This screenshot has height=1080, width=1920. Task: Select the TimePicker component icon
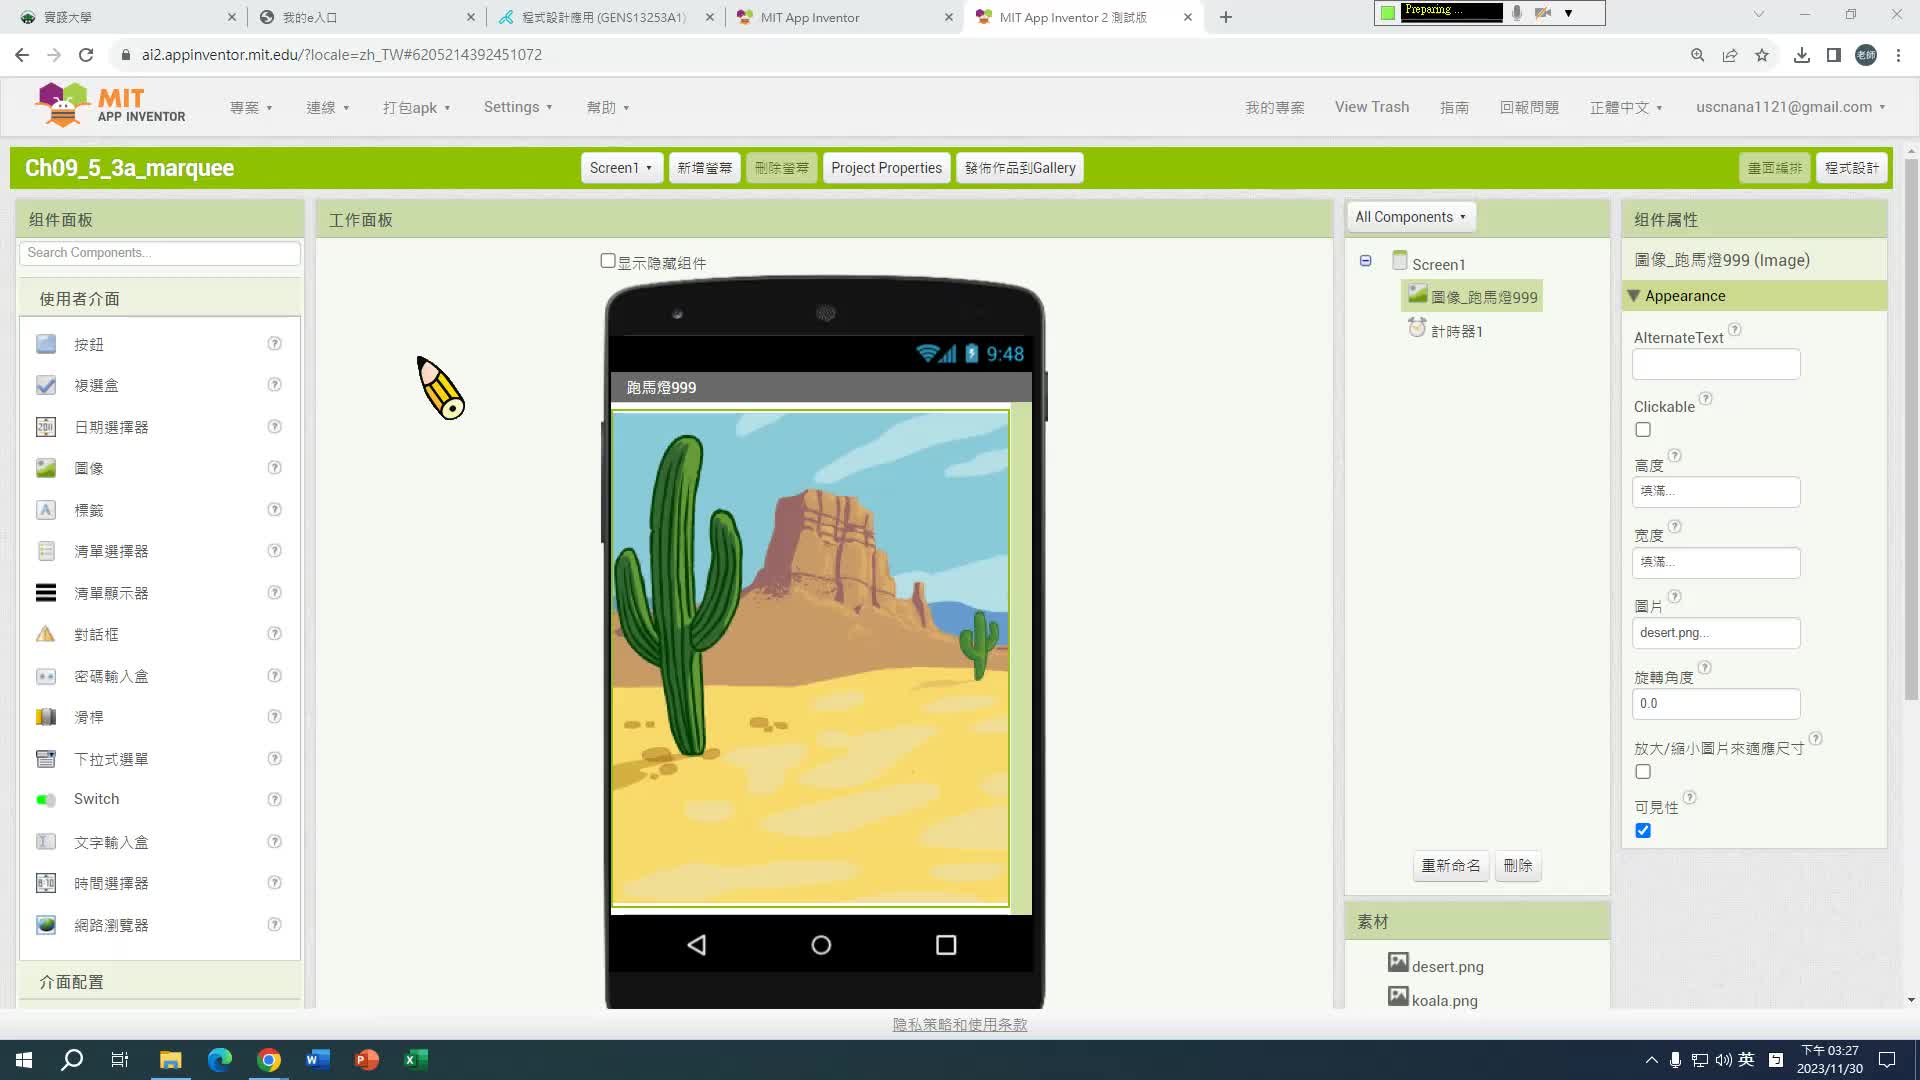tap(46, 883)
